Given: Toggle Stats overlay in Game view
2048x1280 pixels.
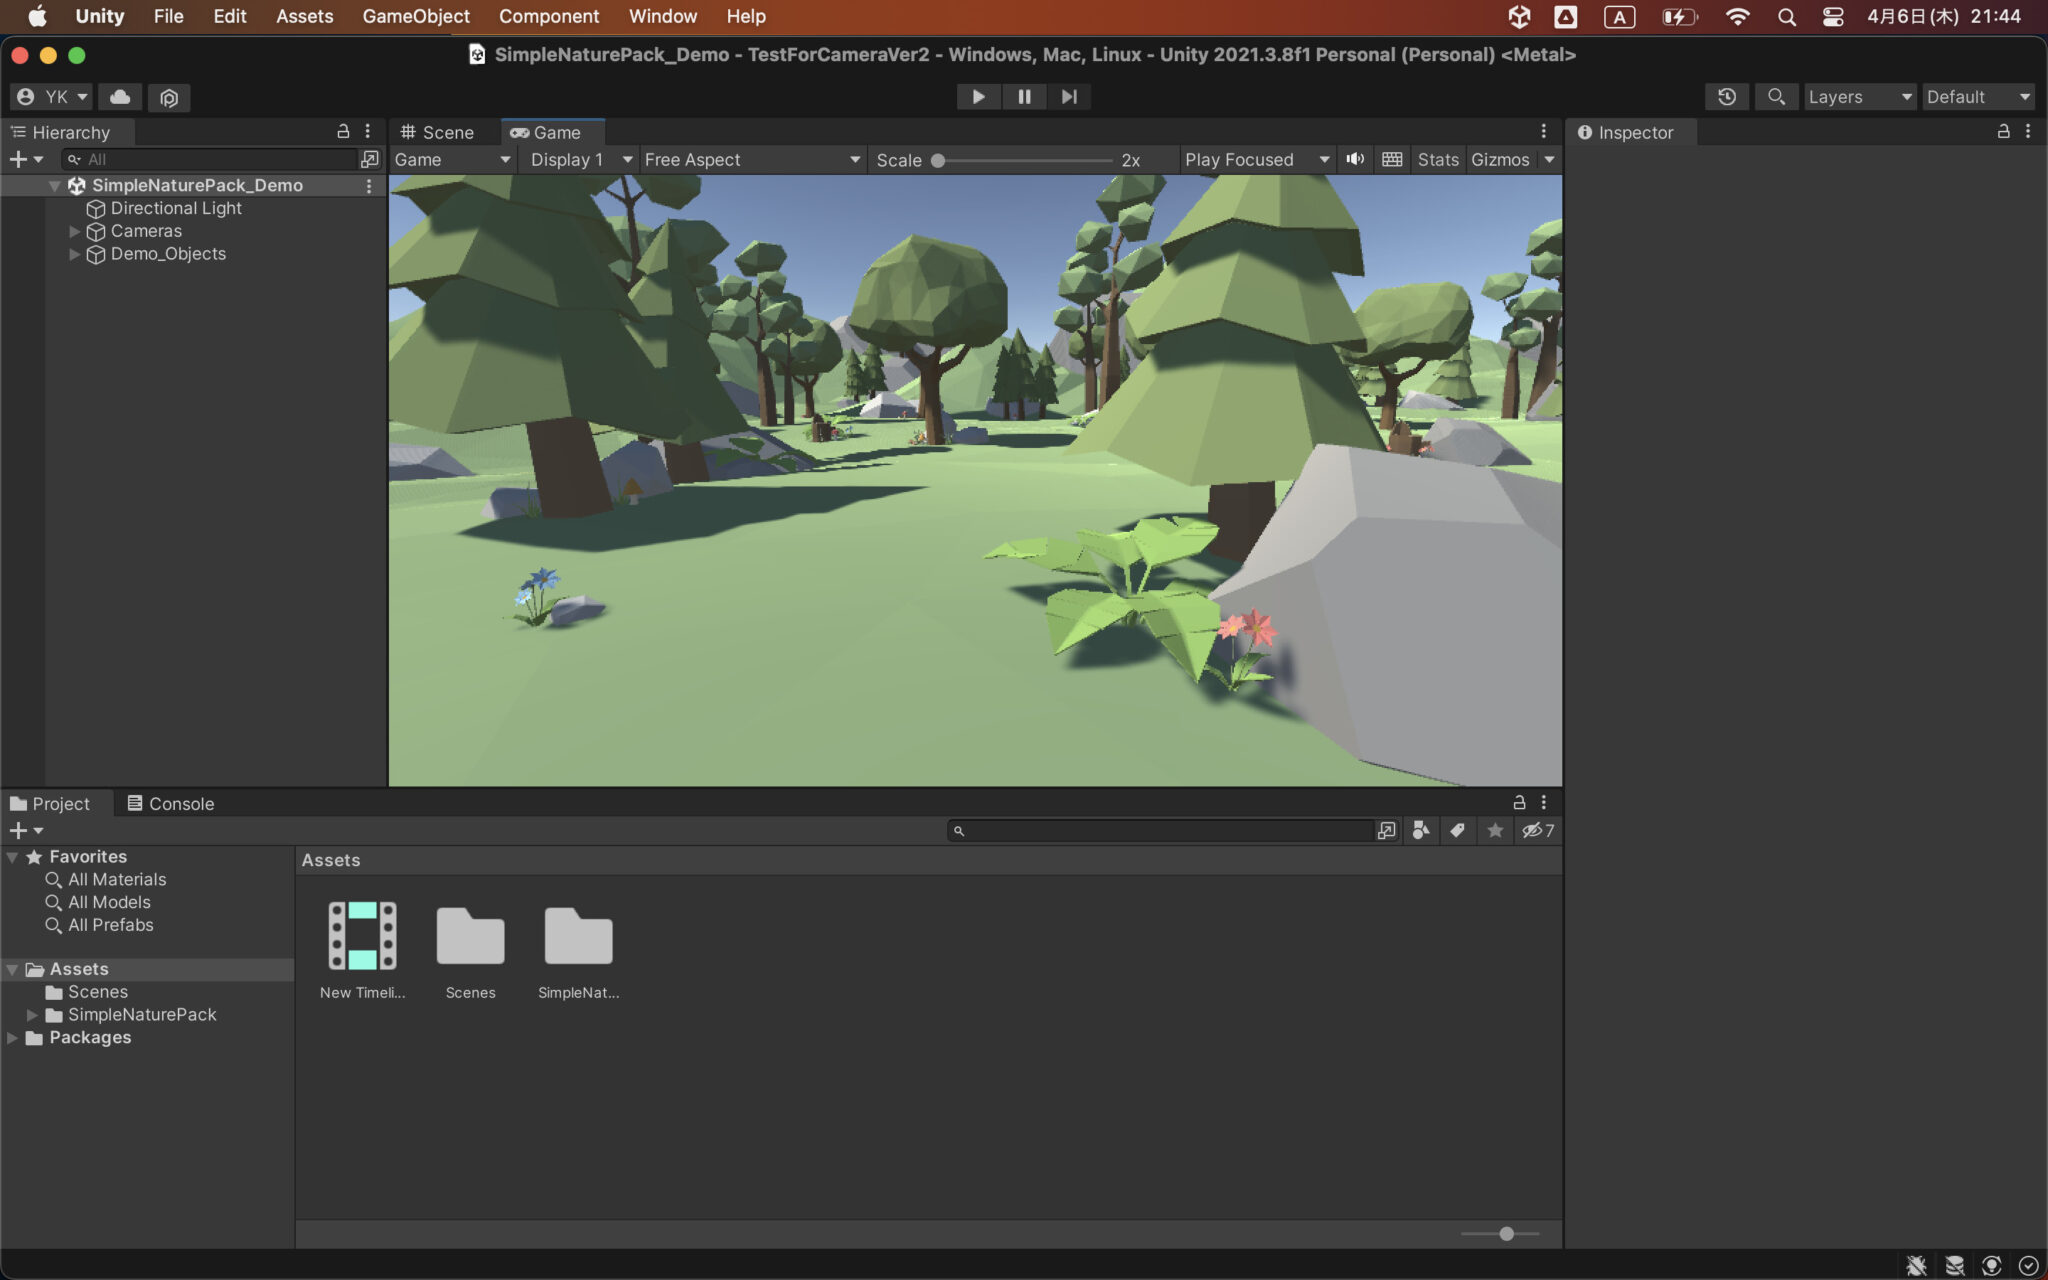Looking at the screenshot, I should click(1438, 159).
